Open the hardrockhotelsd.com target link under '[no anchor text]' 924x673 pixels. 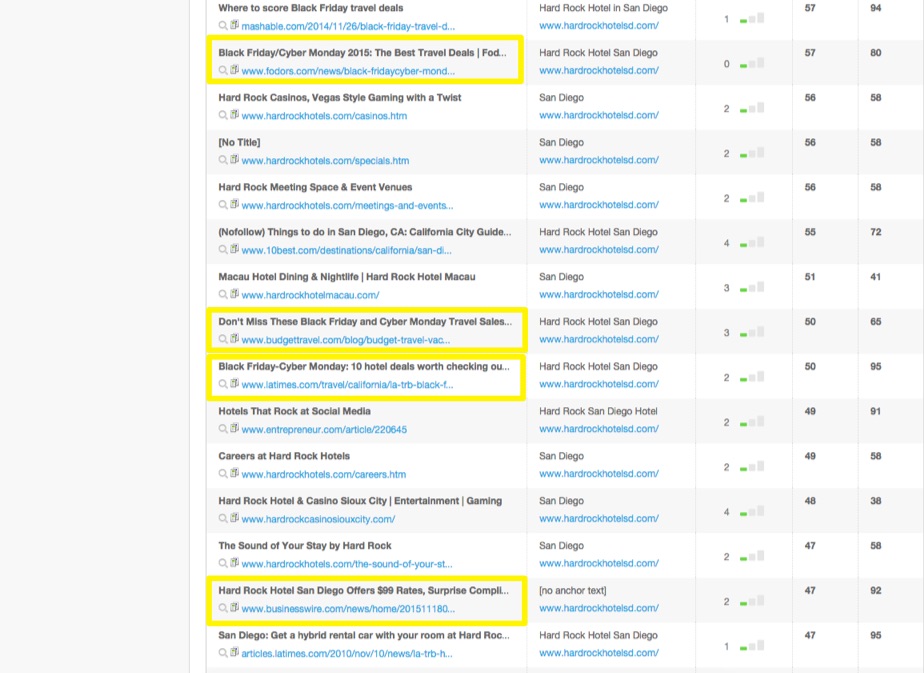point(599,608)
